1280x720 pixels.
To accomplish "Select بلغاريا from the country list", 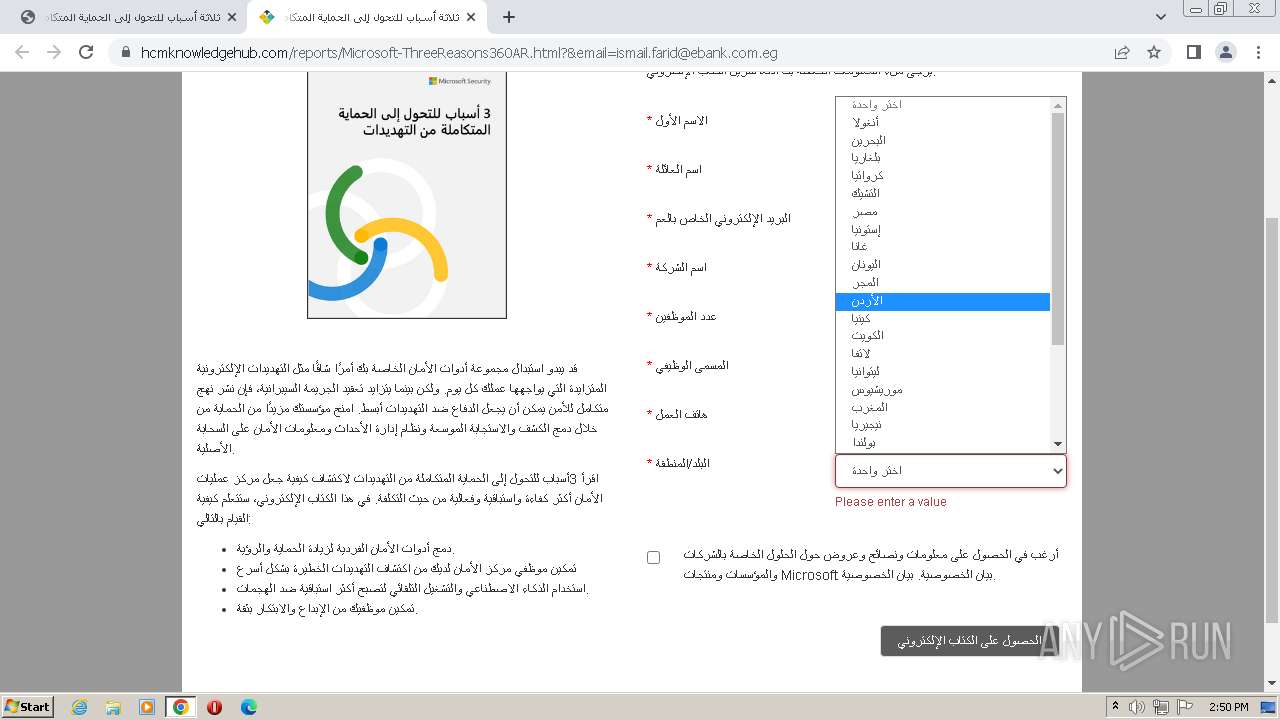I will pos(943,158).
